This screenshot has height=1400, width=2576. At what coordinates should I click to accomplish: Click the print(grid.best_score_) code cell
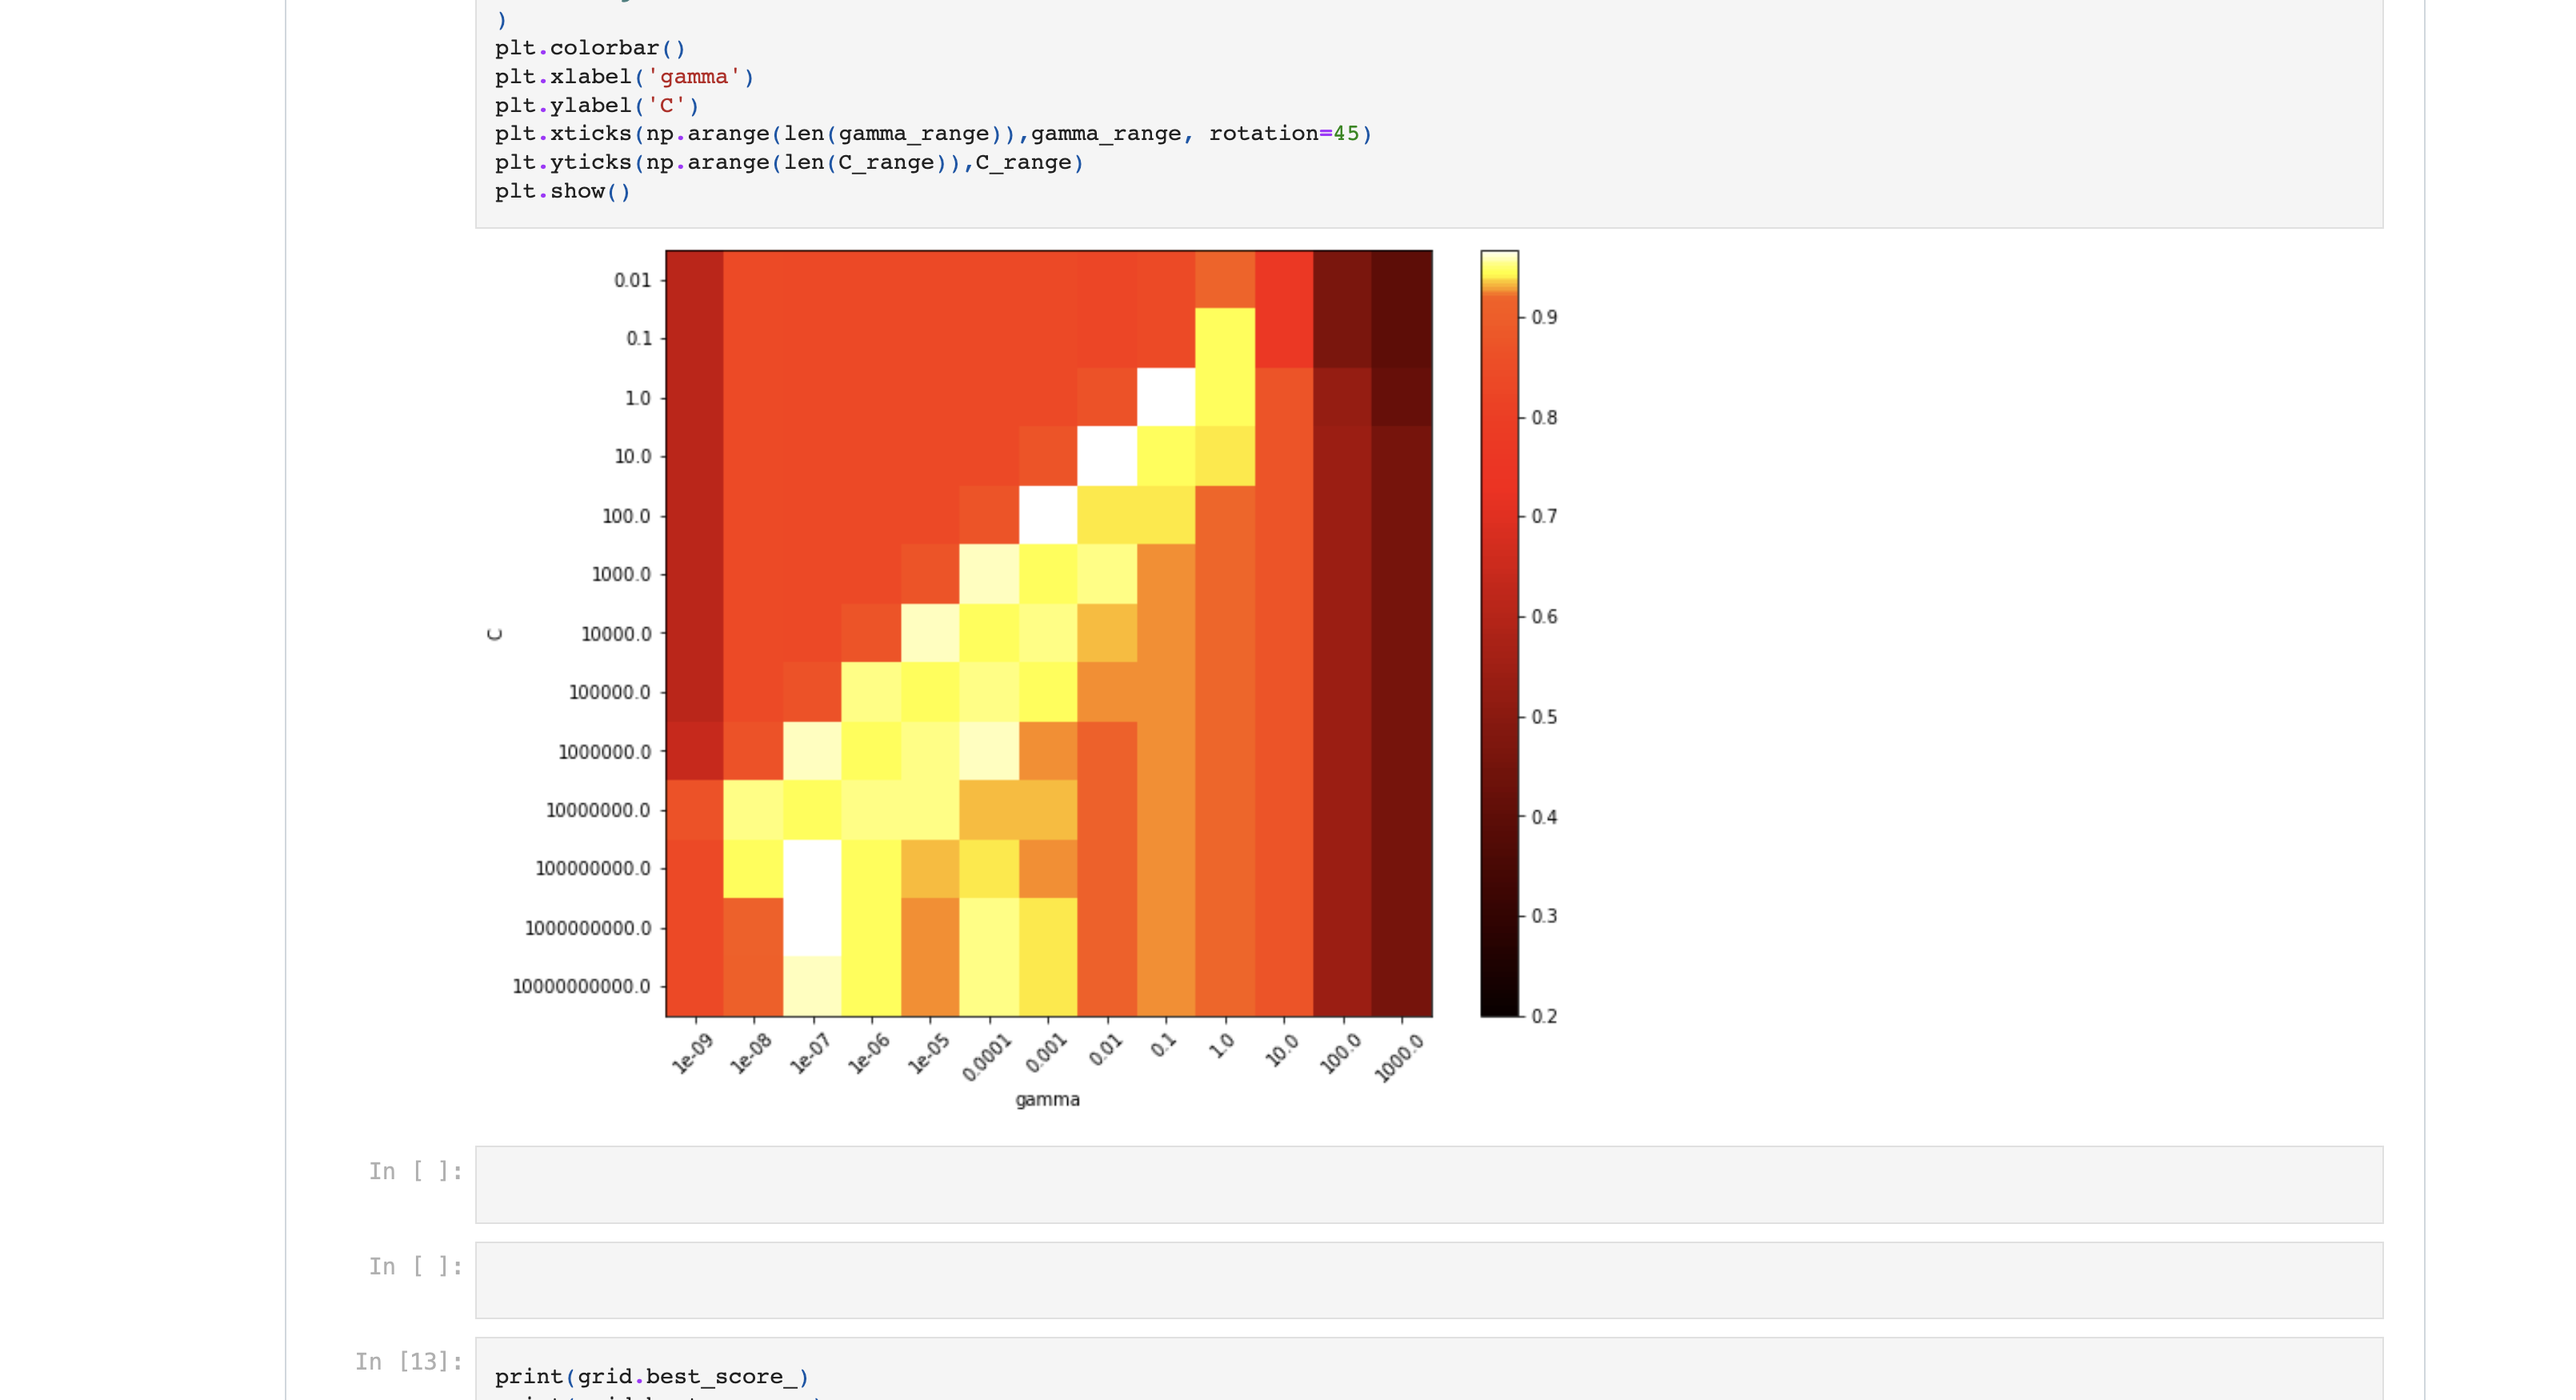(1428, 1370)
